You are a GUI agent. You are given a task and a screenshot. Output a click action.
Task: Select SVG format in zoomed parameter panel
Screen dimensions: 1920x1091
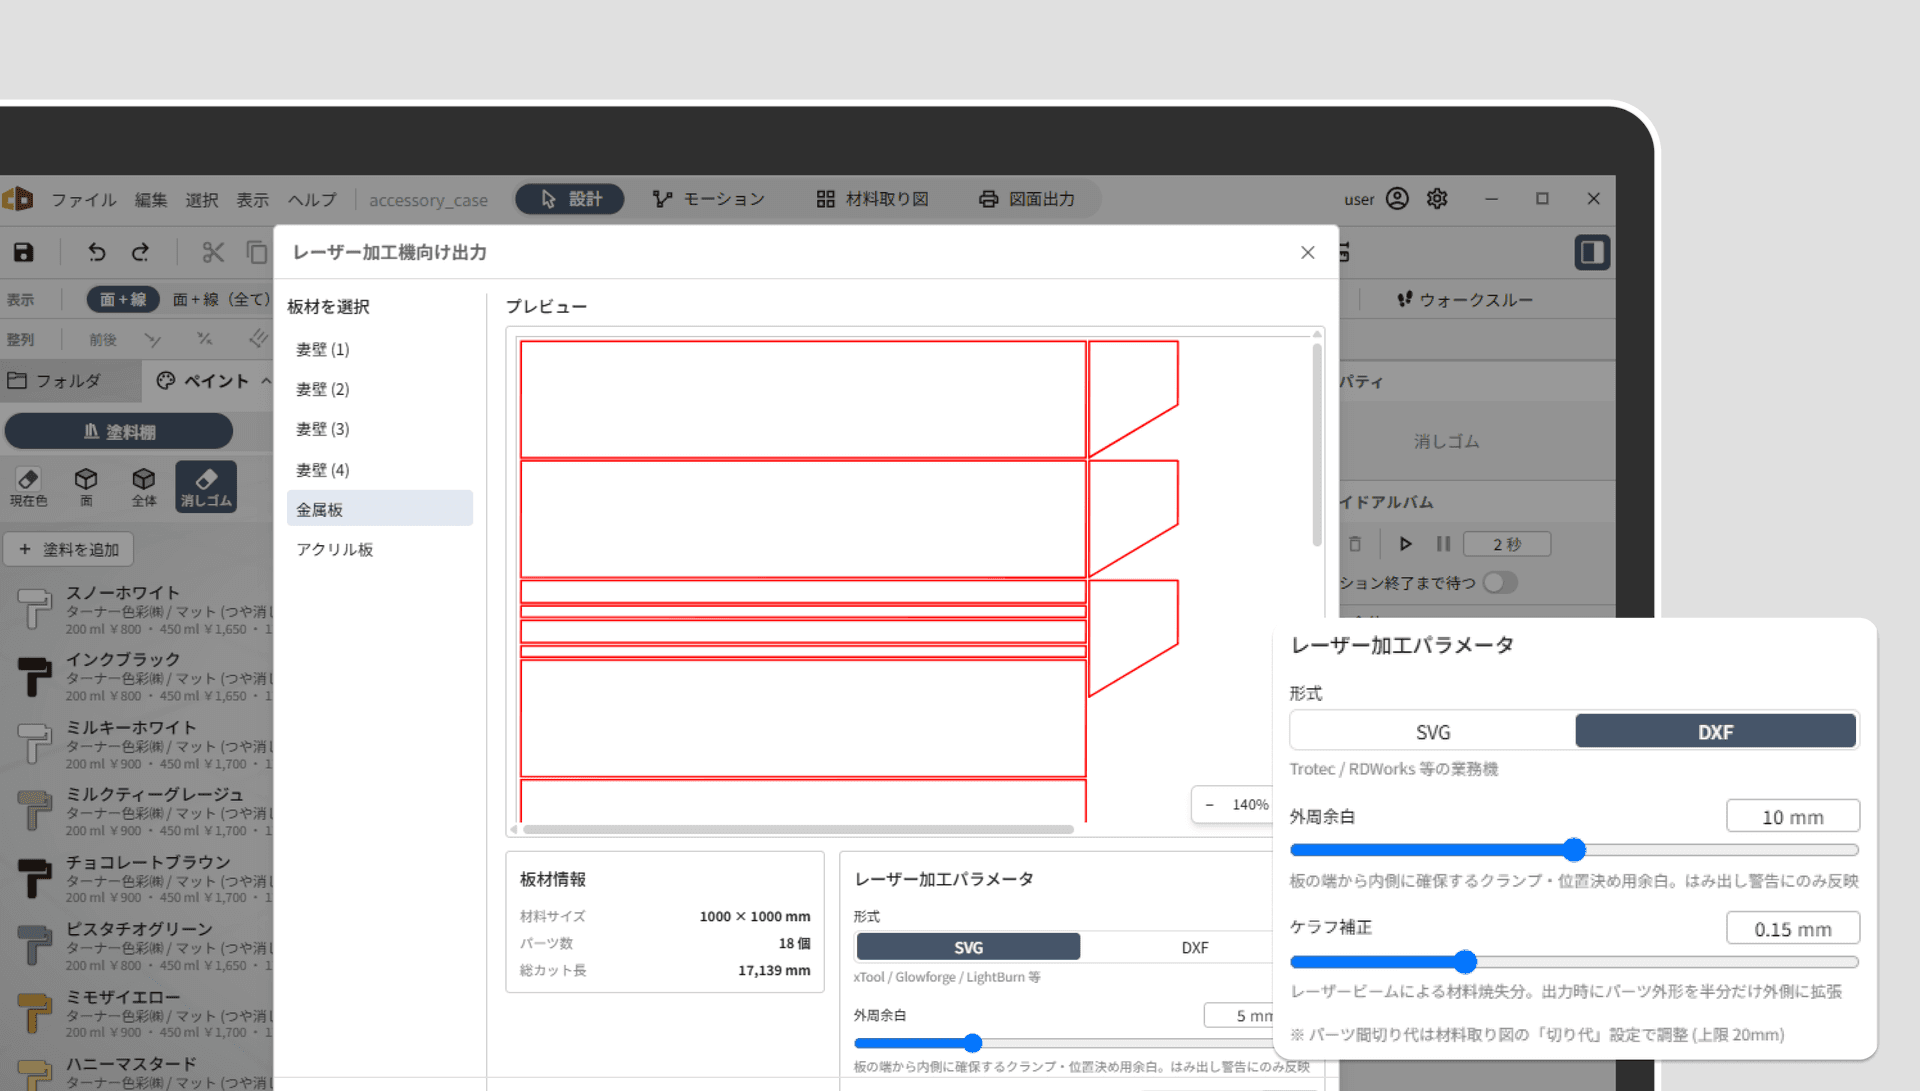point(1433,732)
